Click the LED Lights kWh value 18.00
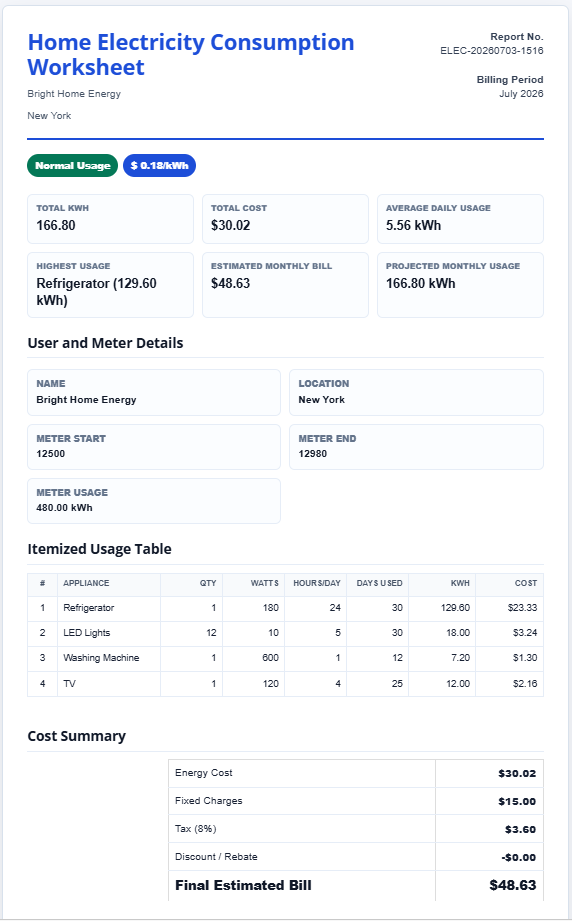This screenshot has height=923, width=572. click(x=458, y=633)
